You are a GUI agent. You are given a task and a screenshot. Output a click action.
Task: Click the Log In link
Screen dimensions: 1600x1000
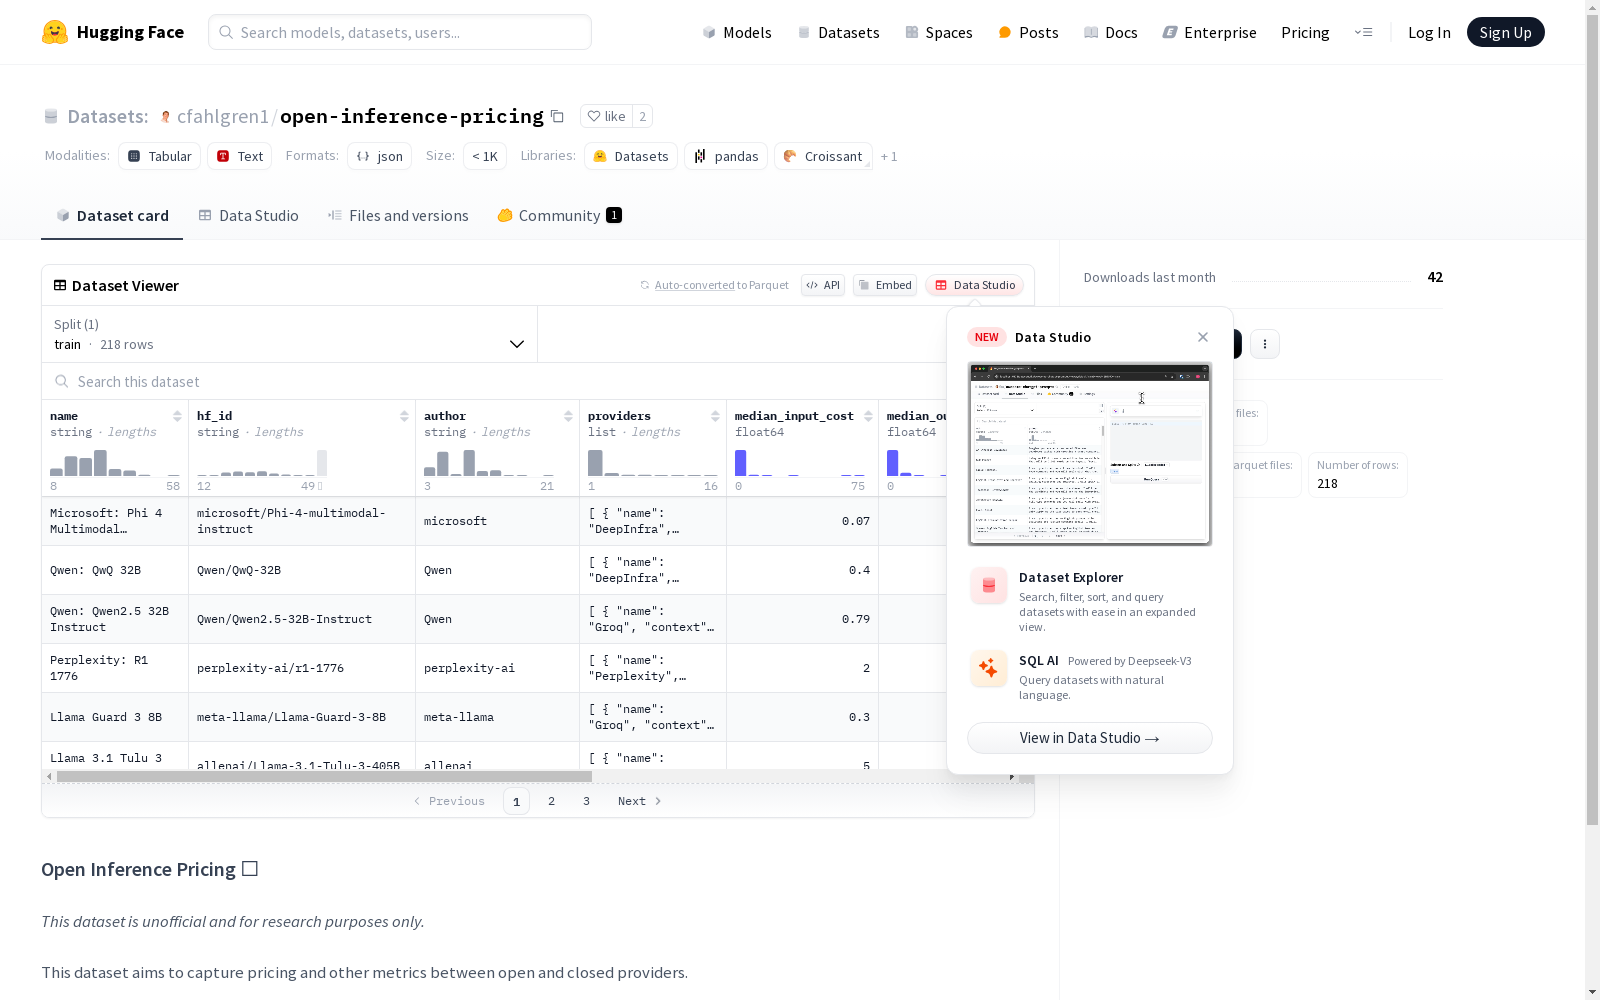pos(1429,32)
